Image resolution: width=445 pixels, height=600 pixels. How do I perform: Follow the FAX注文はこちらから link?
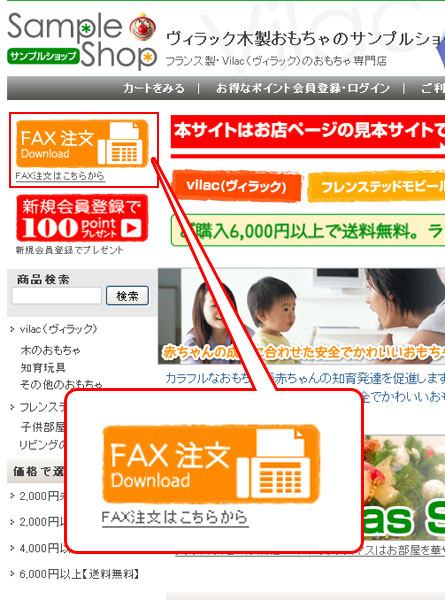60,176
